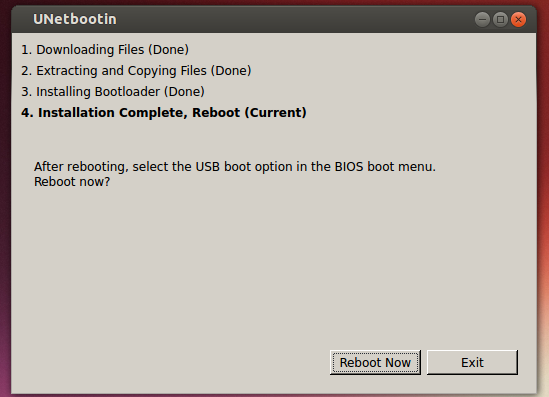Click the UNetbootin title bar text

pos(75,19)
